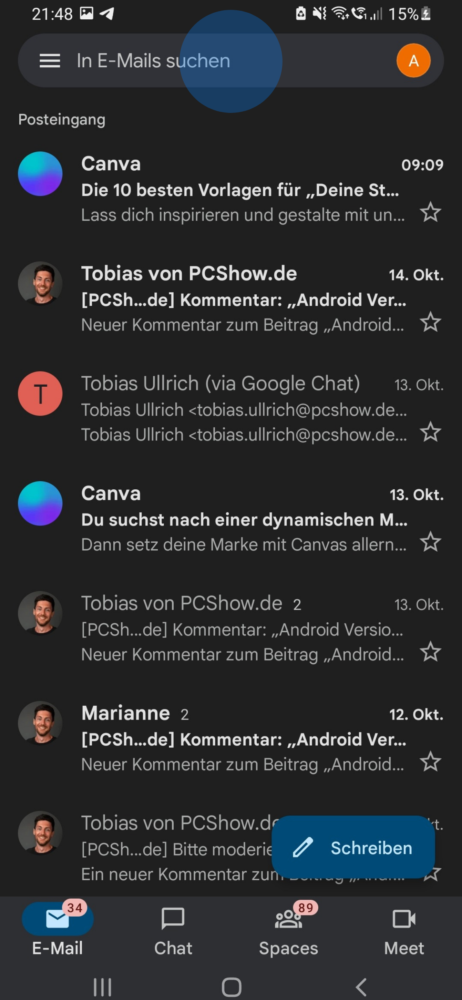Tap the Android home button
The width and height of the screenshot is (462, 1000).
(231, 987)
